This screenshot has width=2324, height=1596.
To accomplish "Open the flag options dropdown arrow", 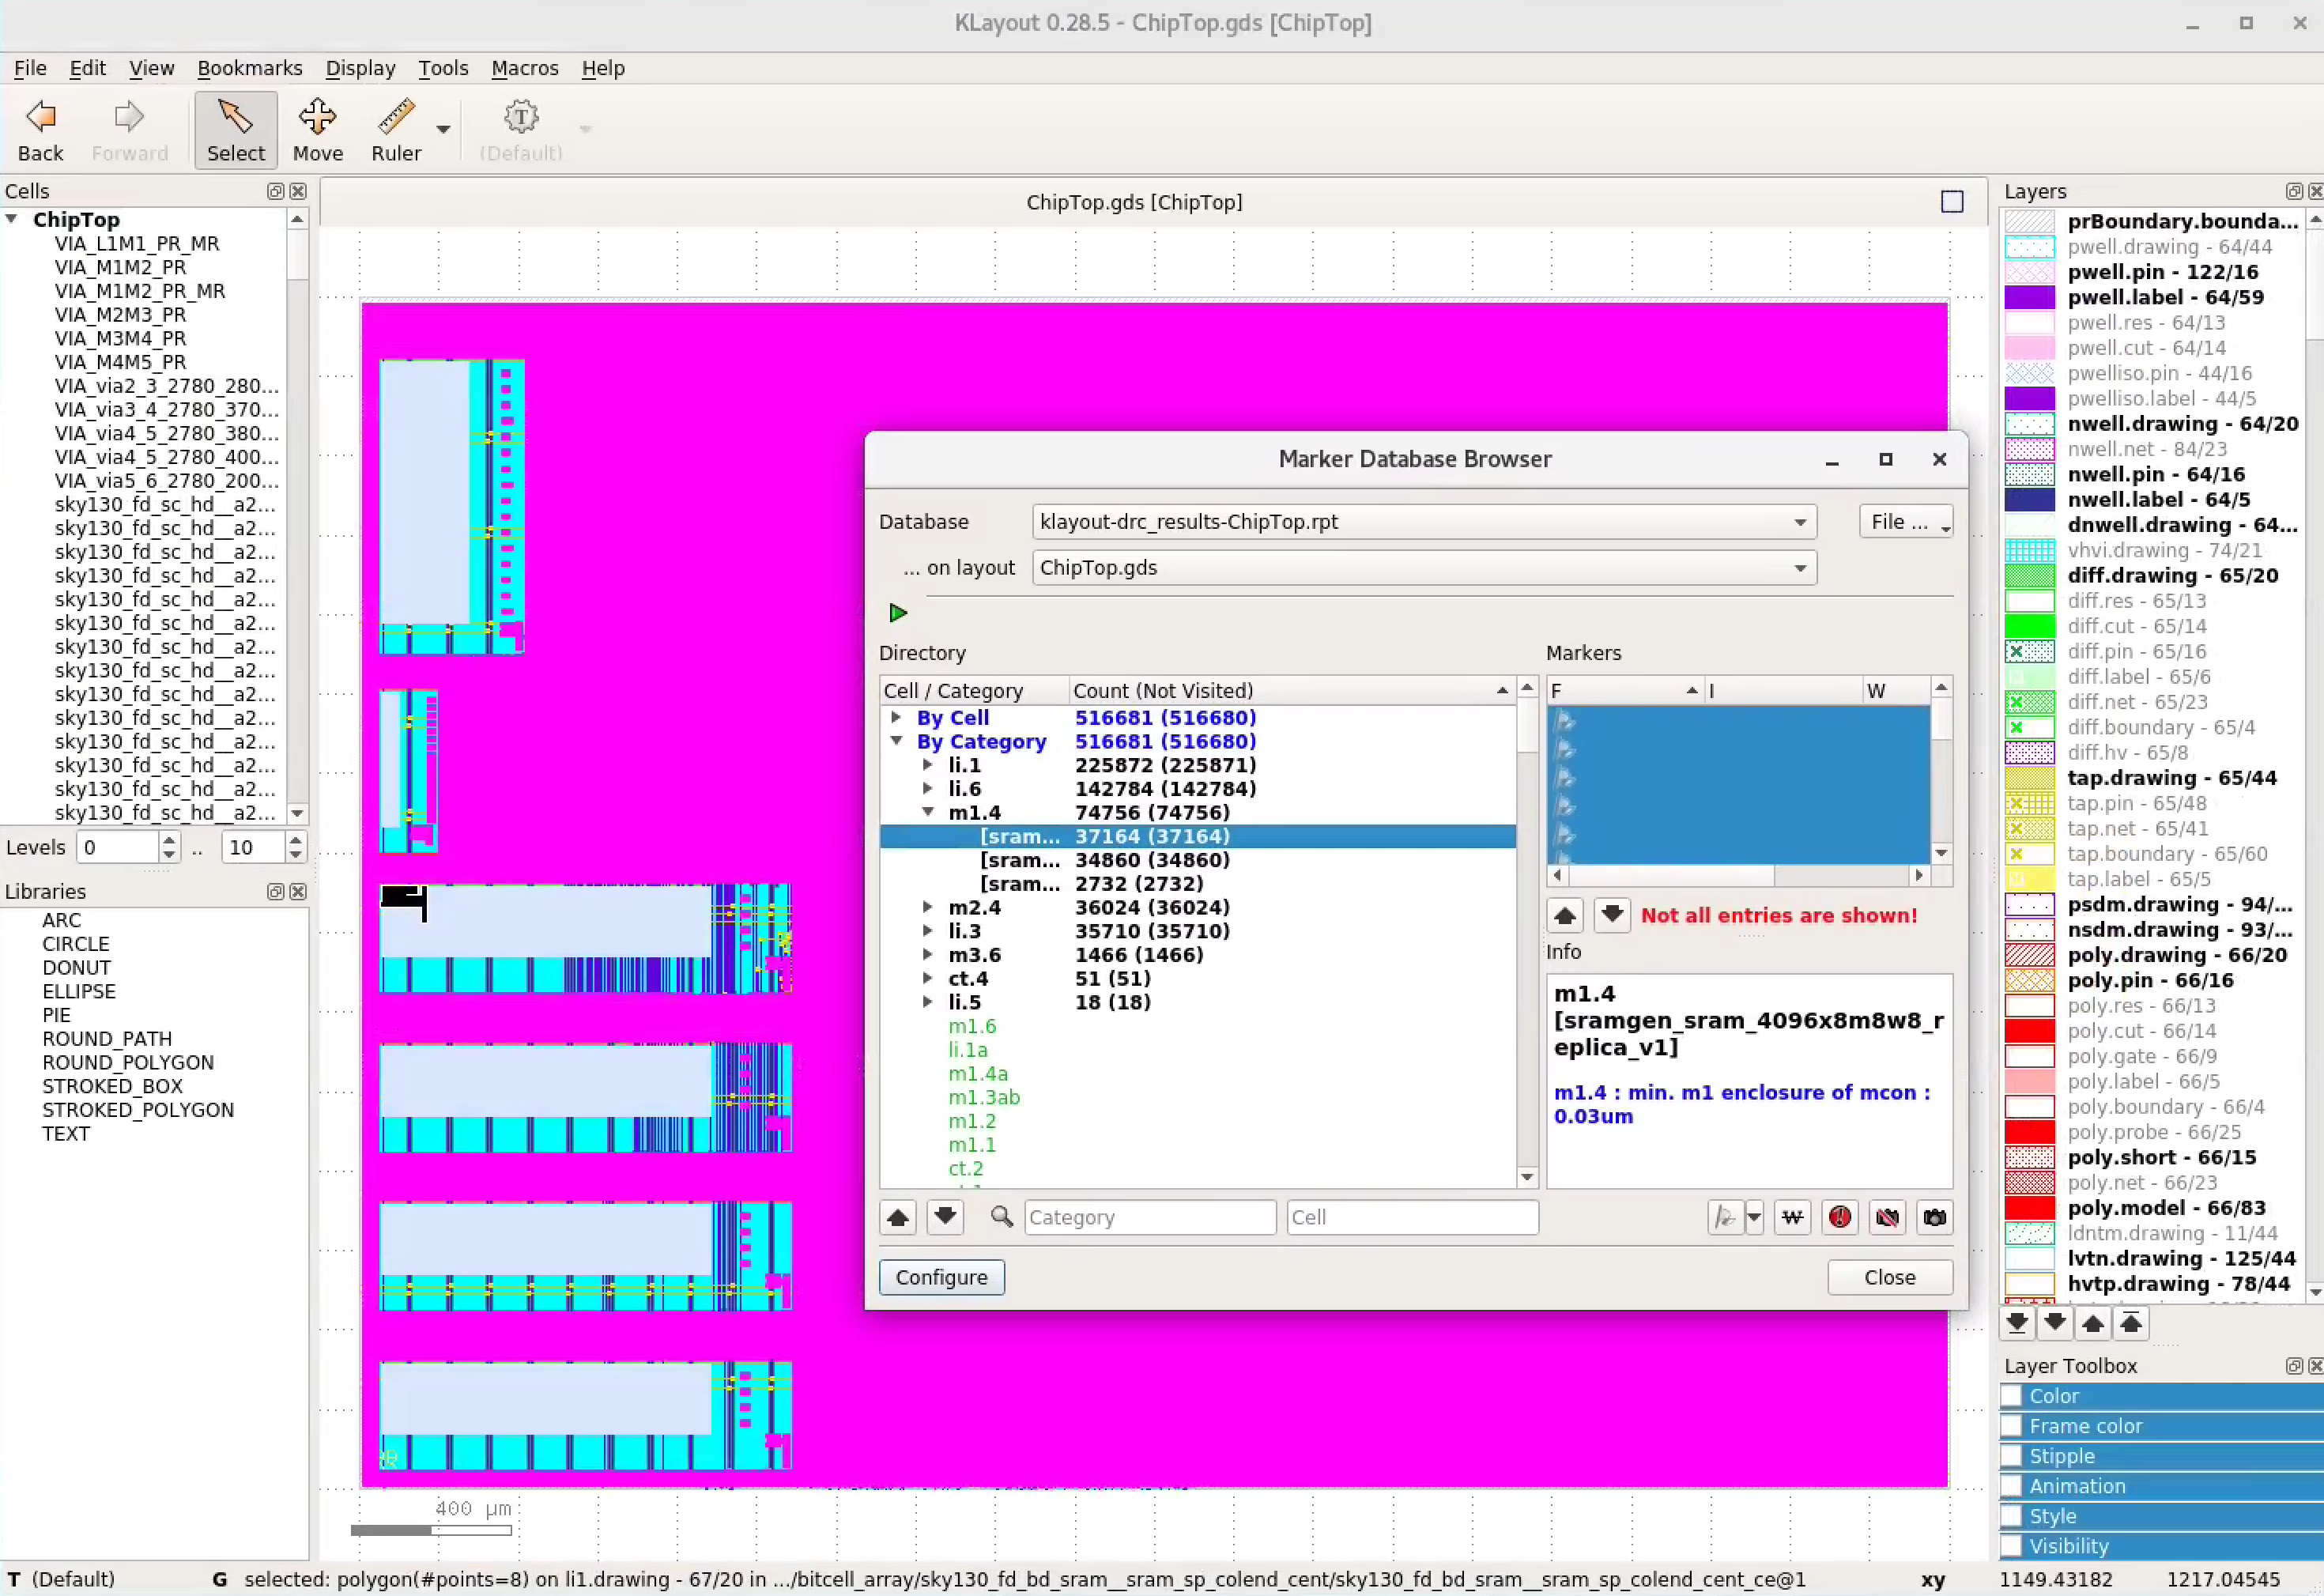I will 1754,1217.
